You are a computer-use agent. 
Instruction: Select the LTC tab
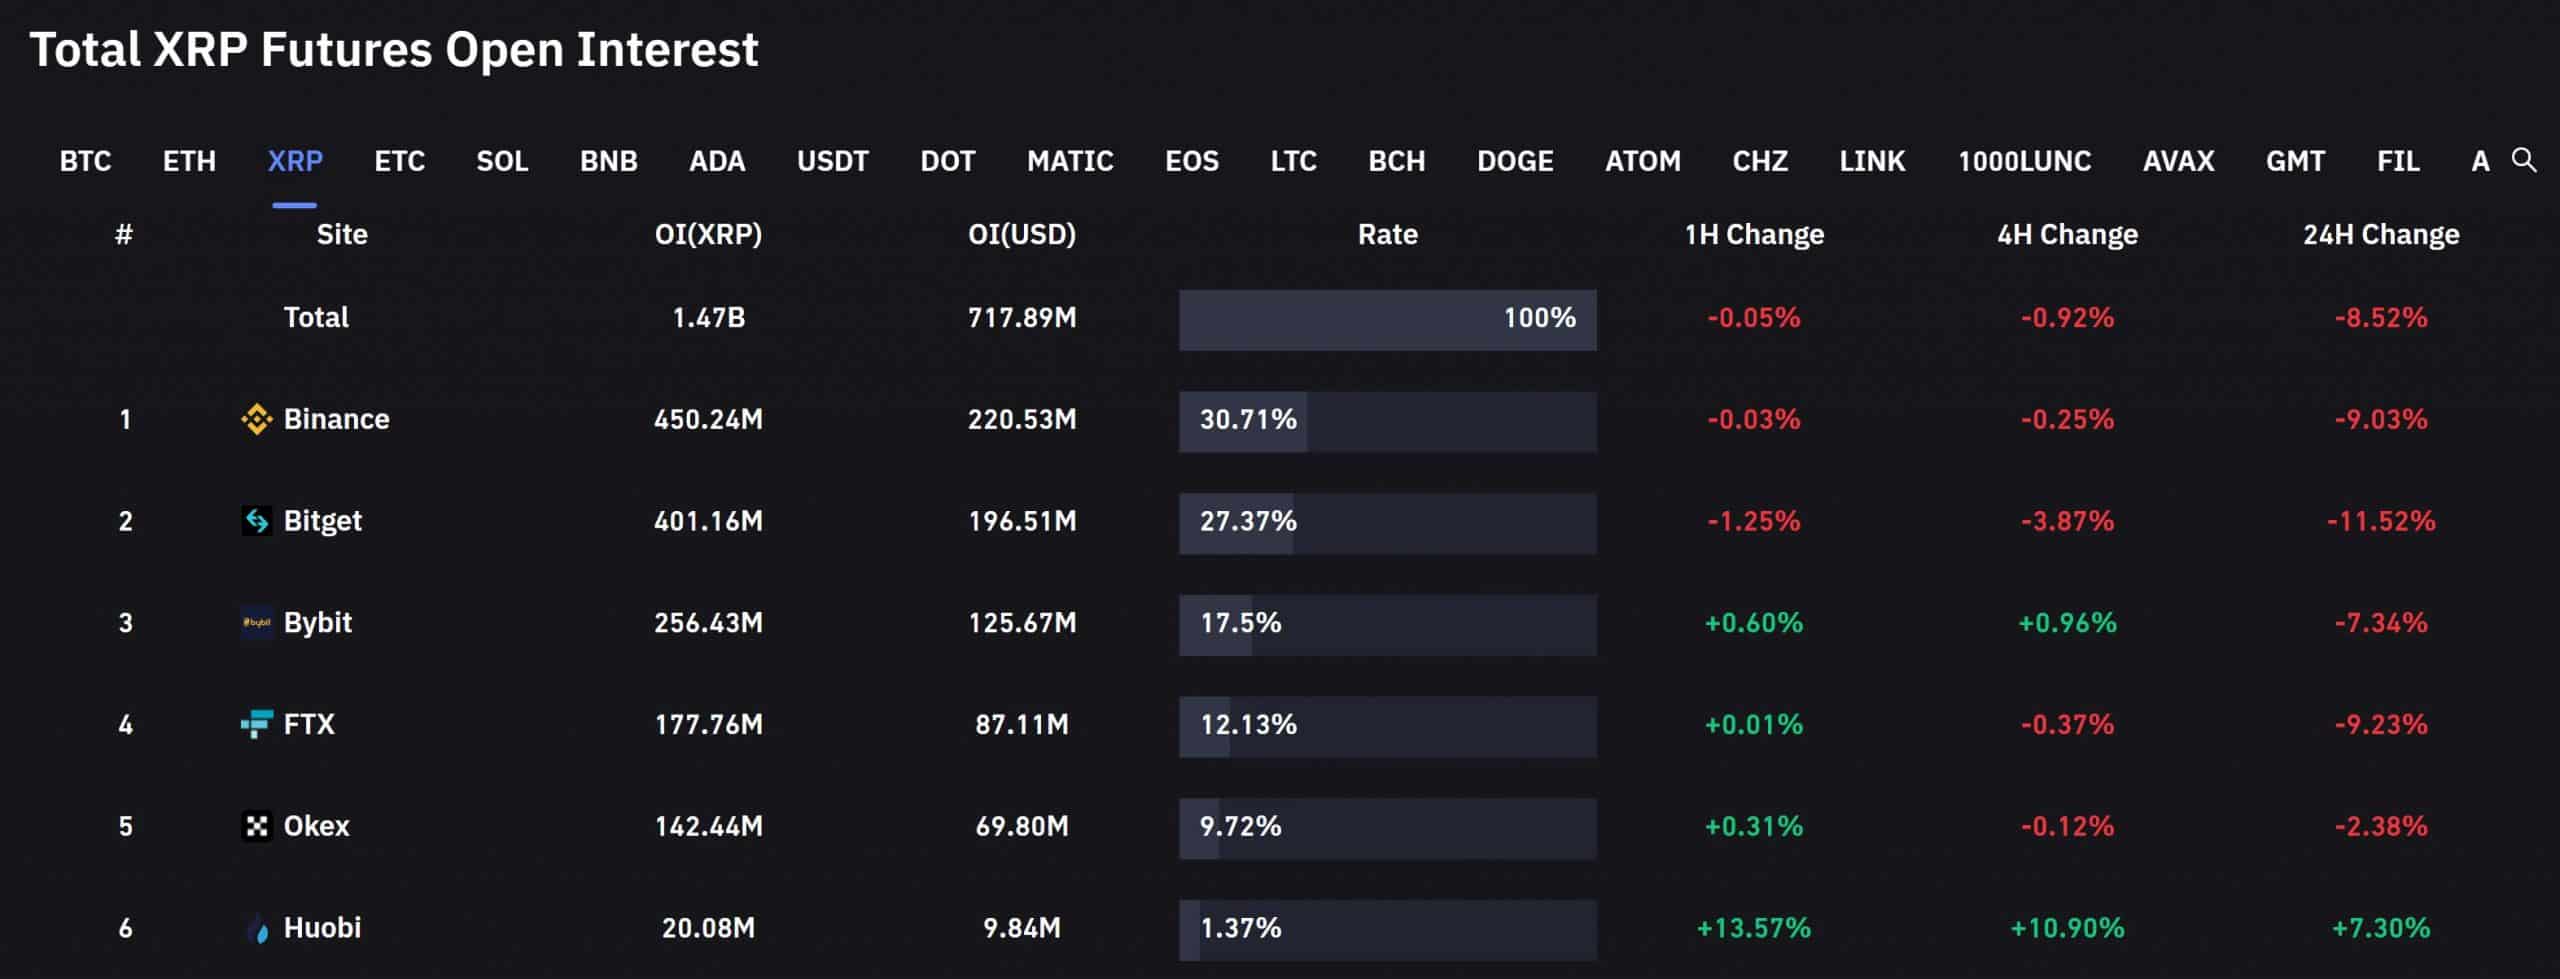click(1293, 161)
